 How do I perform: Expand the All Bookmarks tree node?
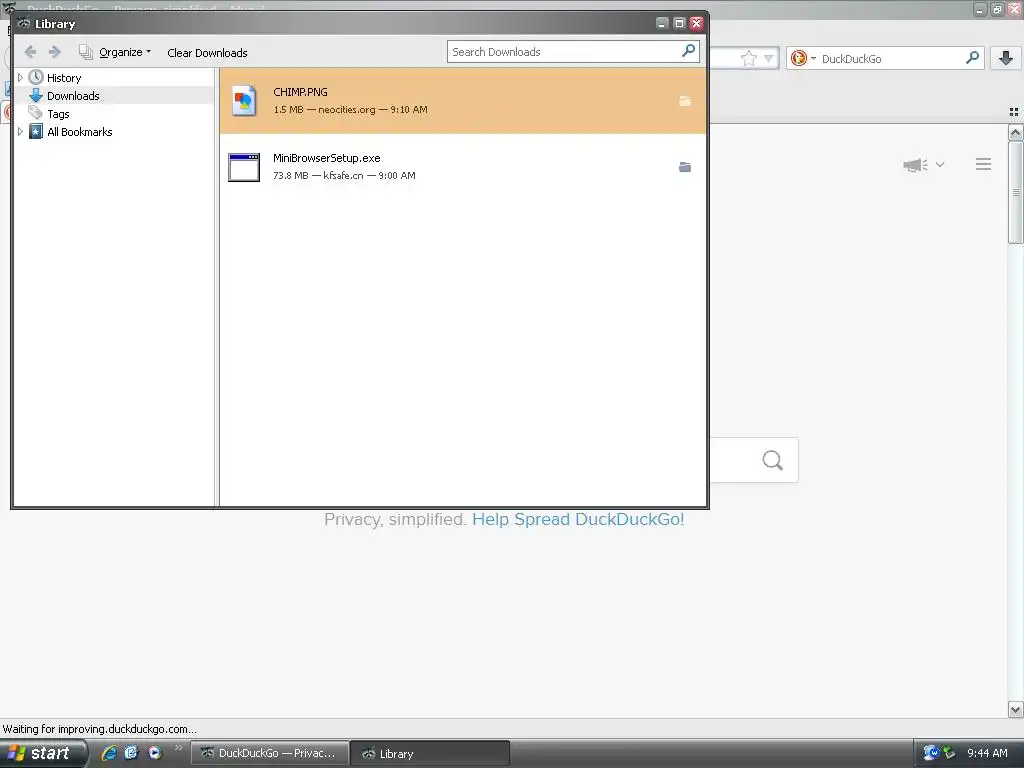coord(20,132)
